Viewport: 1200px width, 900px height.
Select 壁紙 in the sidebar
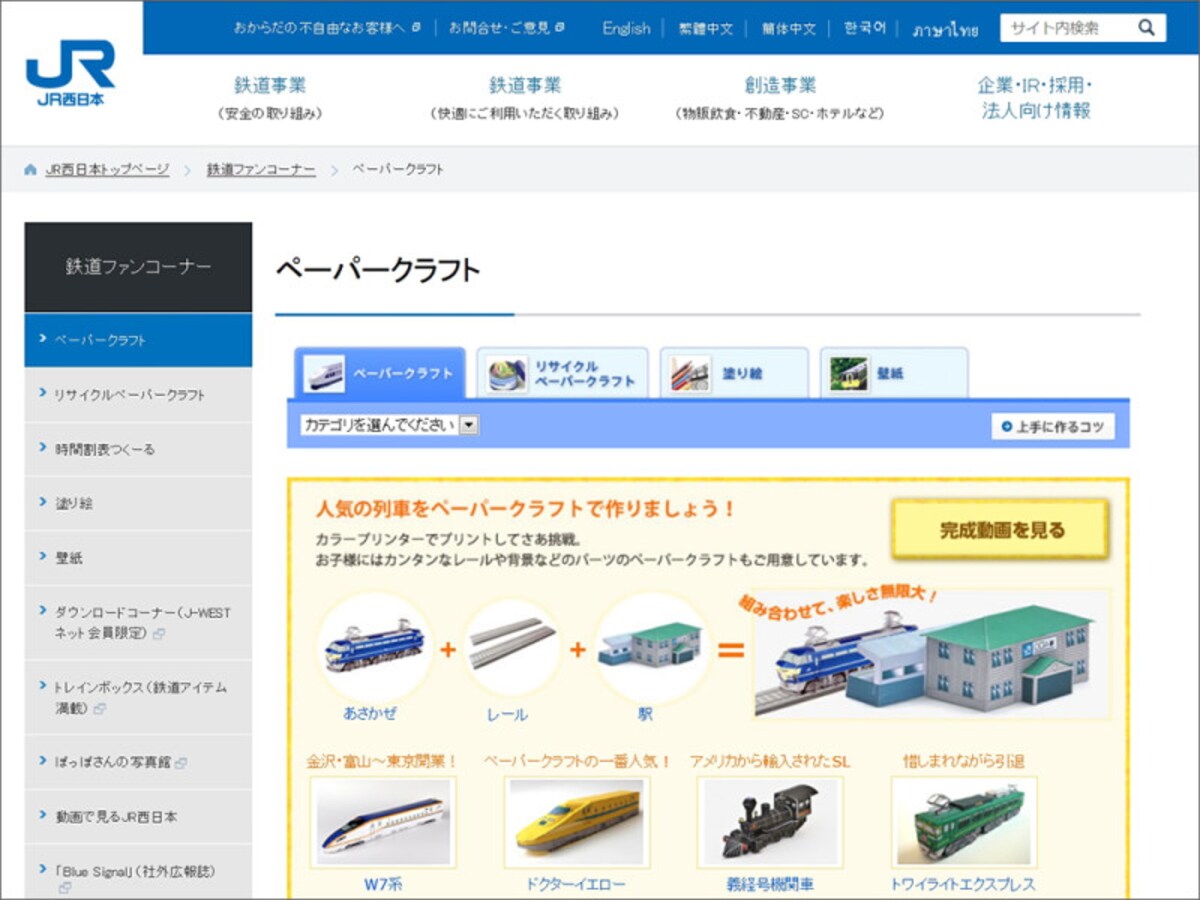click(138, 557)
